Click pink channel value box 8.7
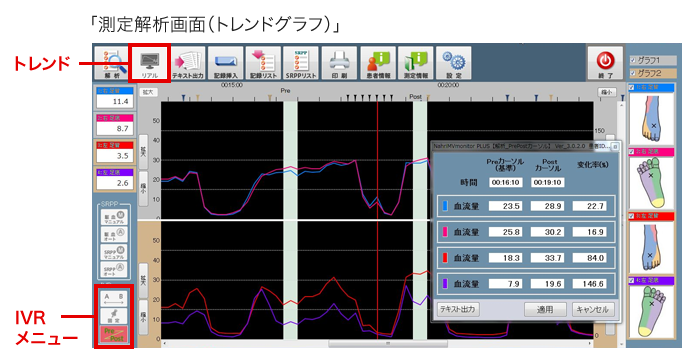The height and width of the screenshot is (360, 700). click(x=115, y=129)
